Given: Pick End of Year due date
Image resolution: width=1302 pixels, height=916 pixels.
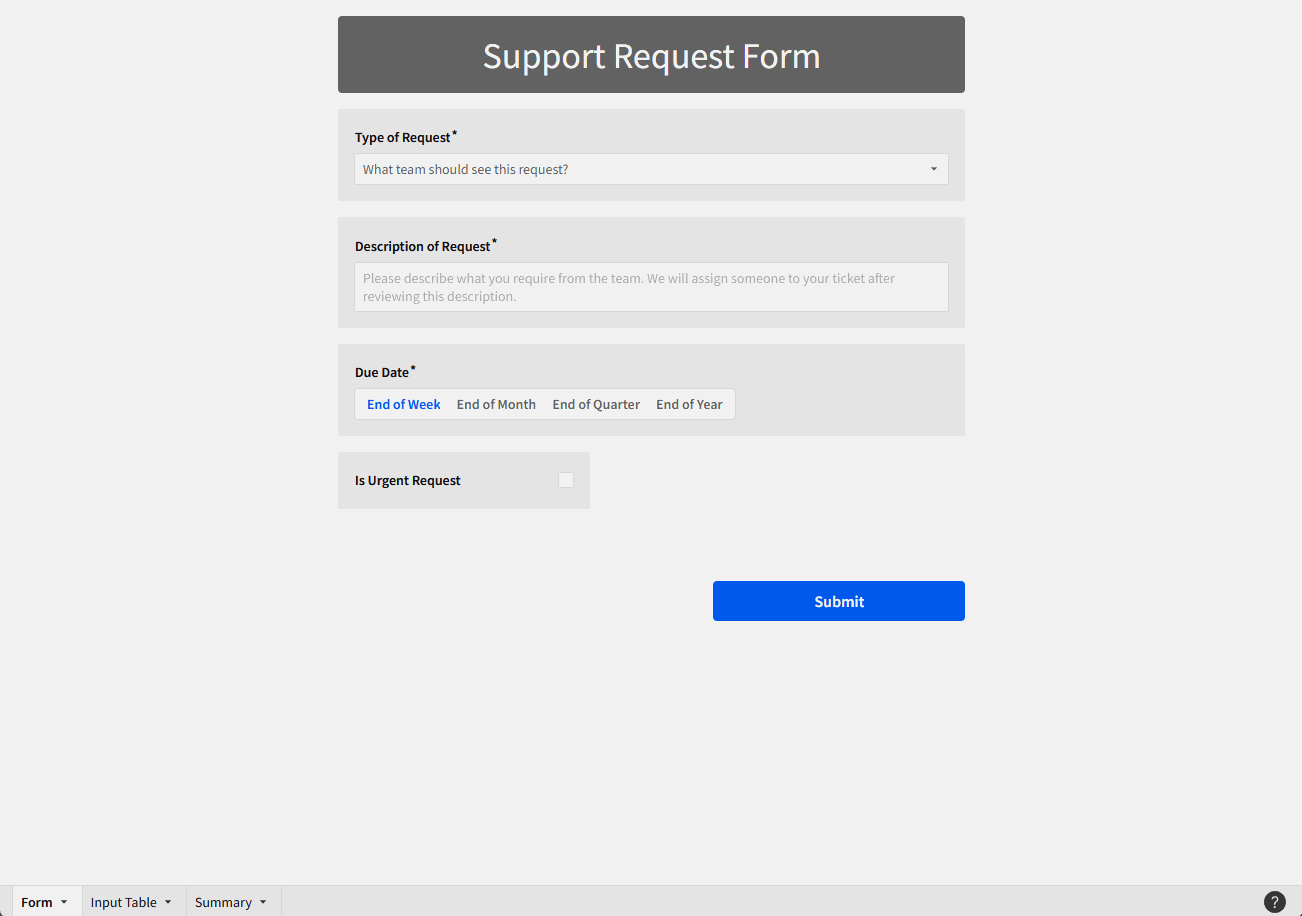Looking at the screenshot, I should click(689, 405).
